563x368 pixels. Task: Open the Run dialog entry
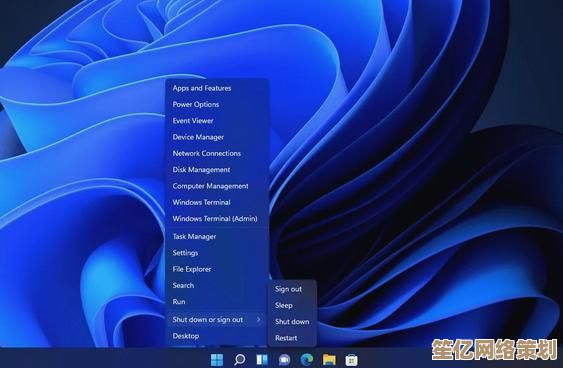(x=217, y=302)
